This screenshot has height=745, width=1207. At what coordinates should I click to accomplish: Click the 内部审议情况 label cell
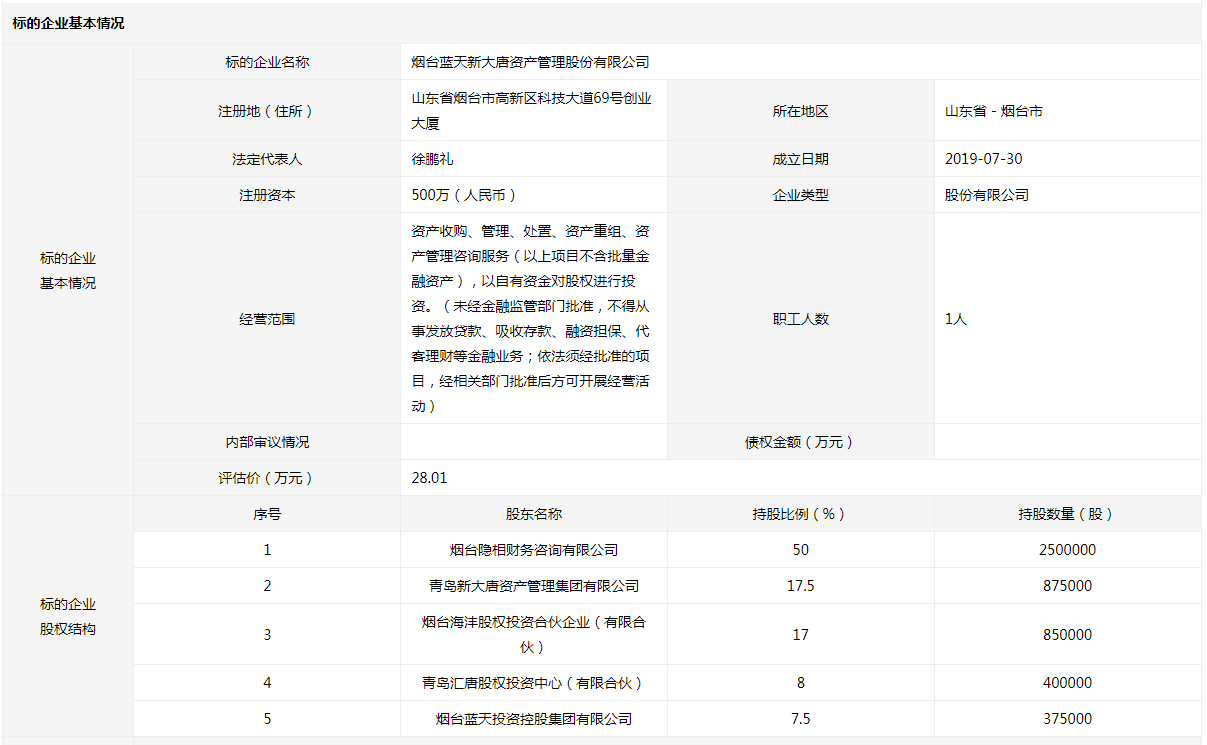click(266, 442)
